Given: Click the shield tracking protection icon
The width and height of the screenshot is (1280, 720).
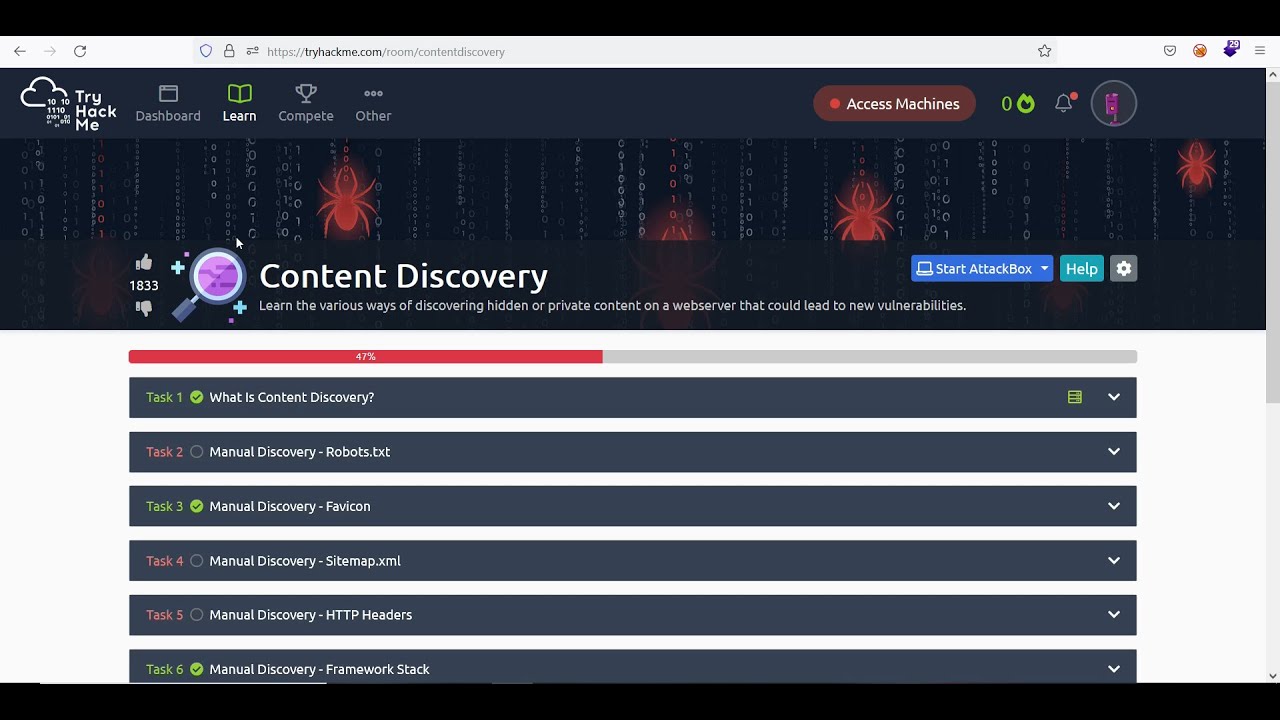Looking at the screenshot, I should point(206,51).
